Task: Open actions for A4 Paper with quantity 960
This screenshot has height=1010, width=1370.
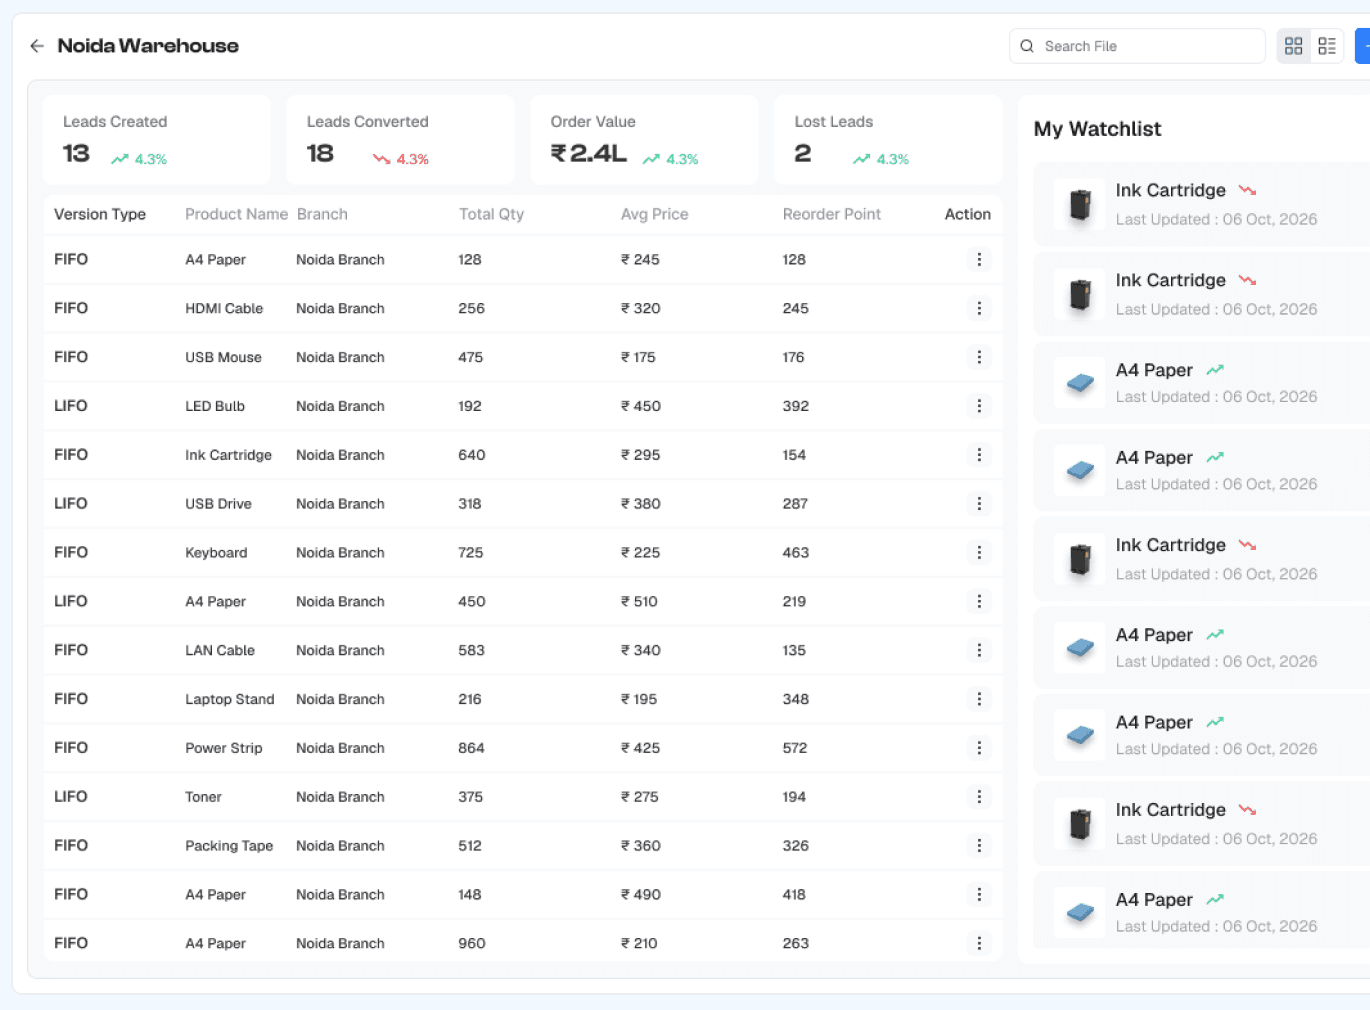Action: pyautogui.click(x=979, y=943)
